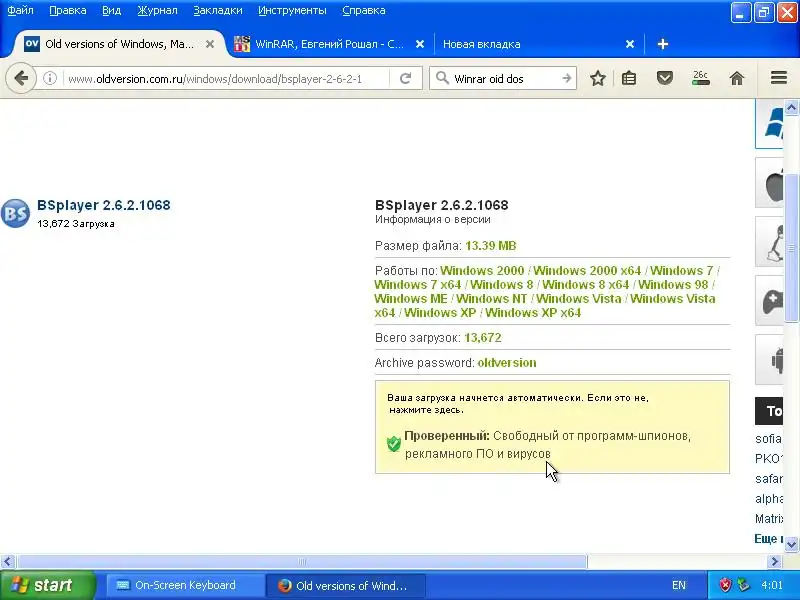Go back to the previous page
The image size is (800, 600).
(21, 79)
